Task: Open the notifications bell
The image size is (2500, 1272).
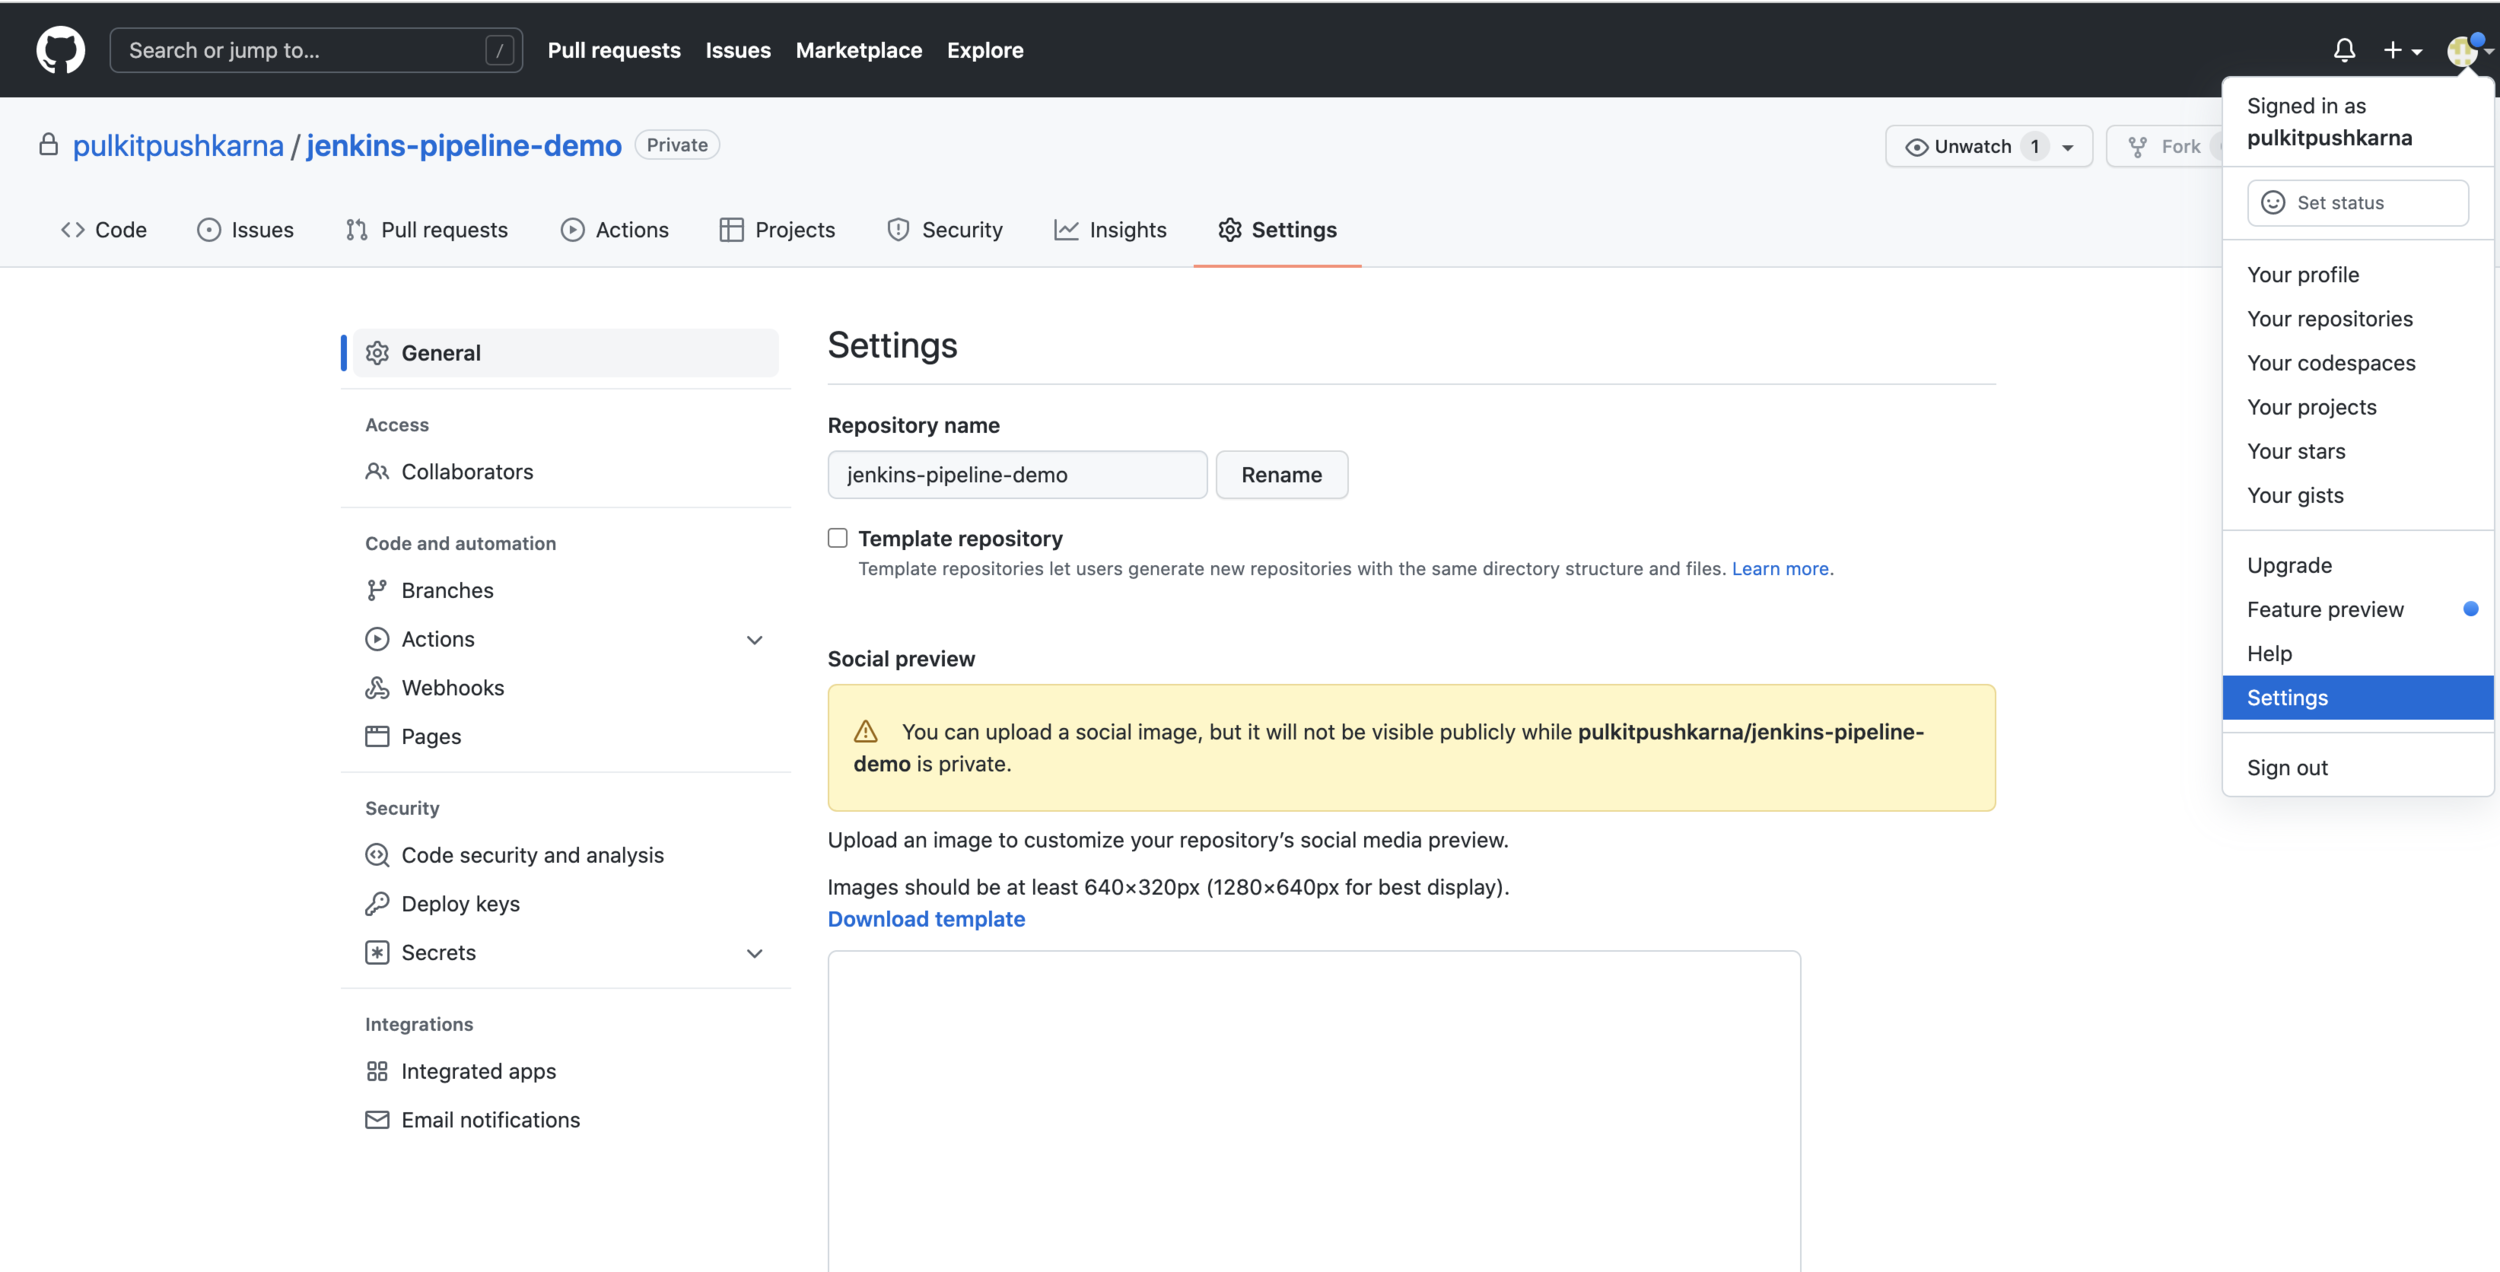Action: [x=2344, y=50]
